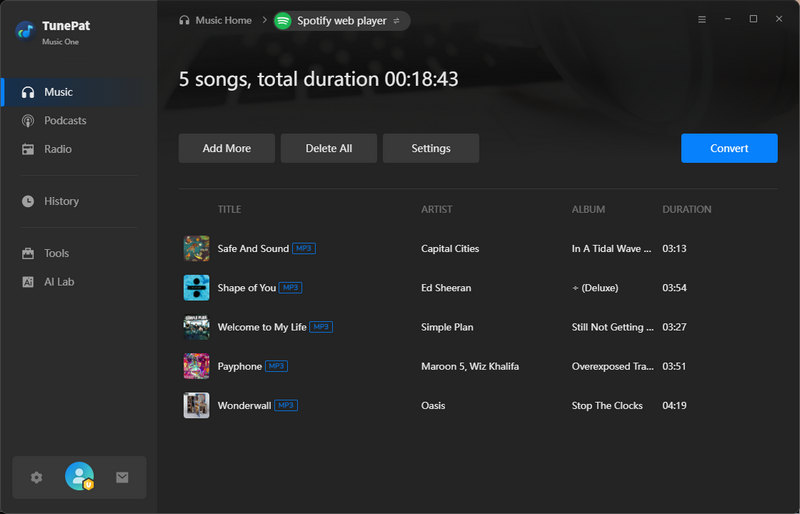Open settings via the gear icon
Viewport: 800px width, 514px height.
pos(36,477)
